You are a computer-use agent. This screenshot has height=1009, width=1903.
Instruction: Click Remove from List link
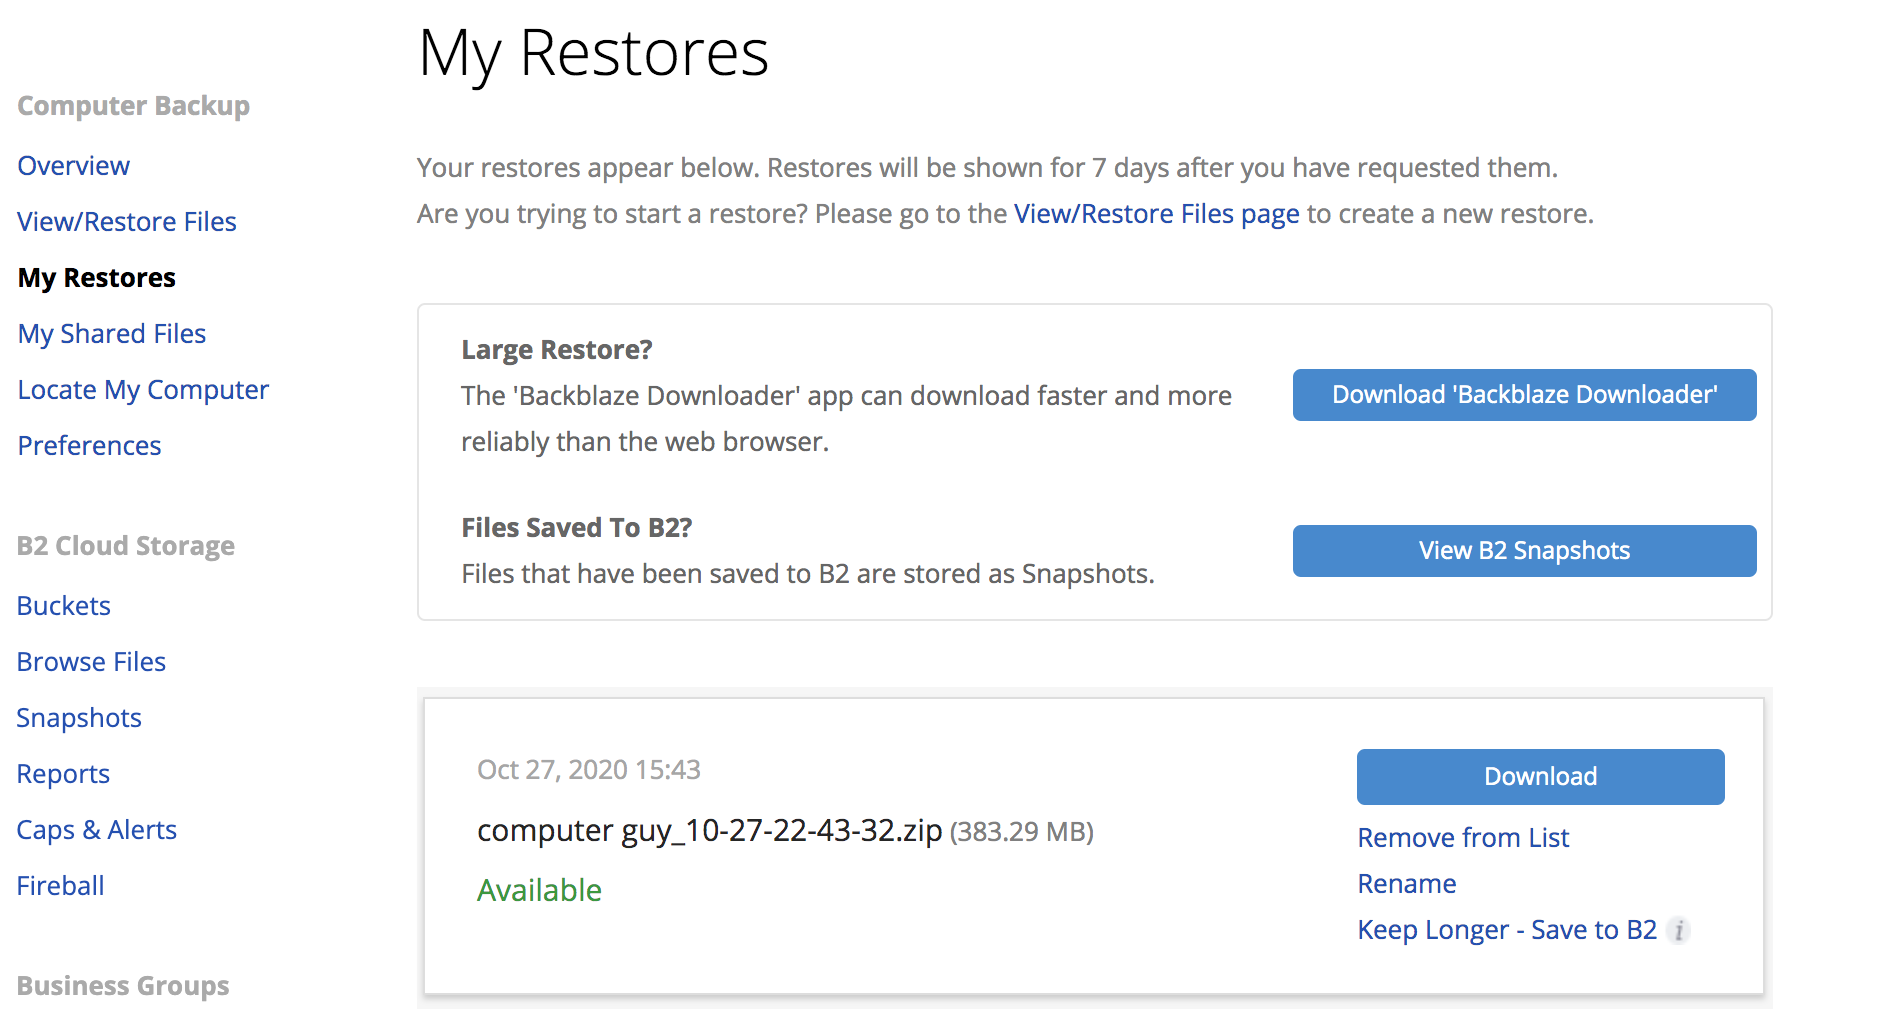tap(1463, 838)
